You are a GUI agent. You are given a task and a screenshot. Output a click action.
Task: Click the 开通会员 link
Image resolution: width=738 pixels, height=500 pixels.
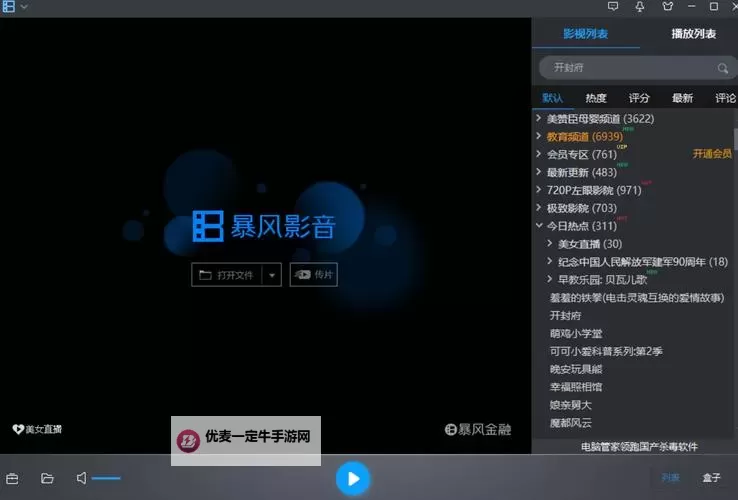click(712, 154)
